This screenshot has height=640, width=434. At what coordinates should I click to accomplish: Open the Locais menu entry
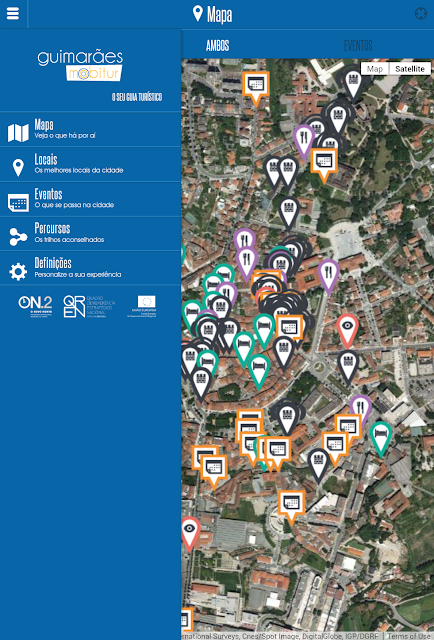pos(90,164)
